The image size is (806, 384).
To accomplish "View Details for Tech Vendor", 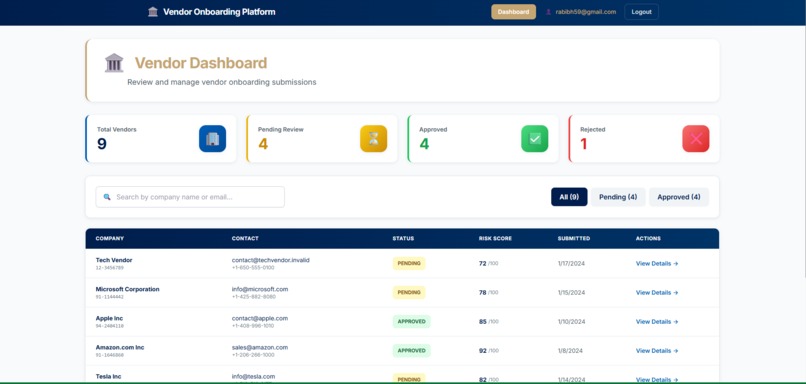I will point(657,263).
